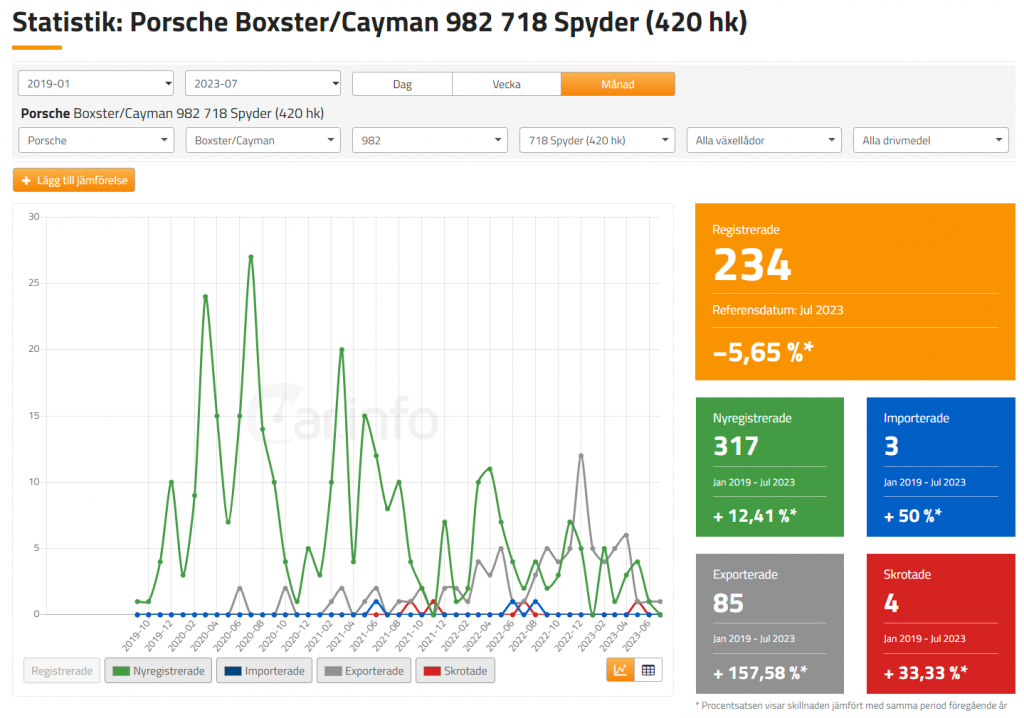Open the end date 2023-07 dropdown
This screenshot has height=718, width=1024.
coord(263,84)
